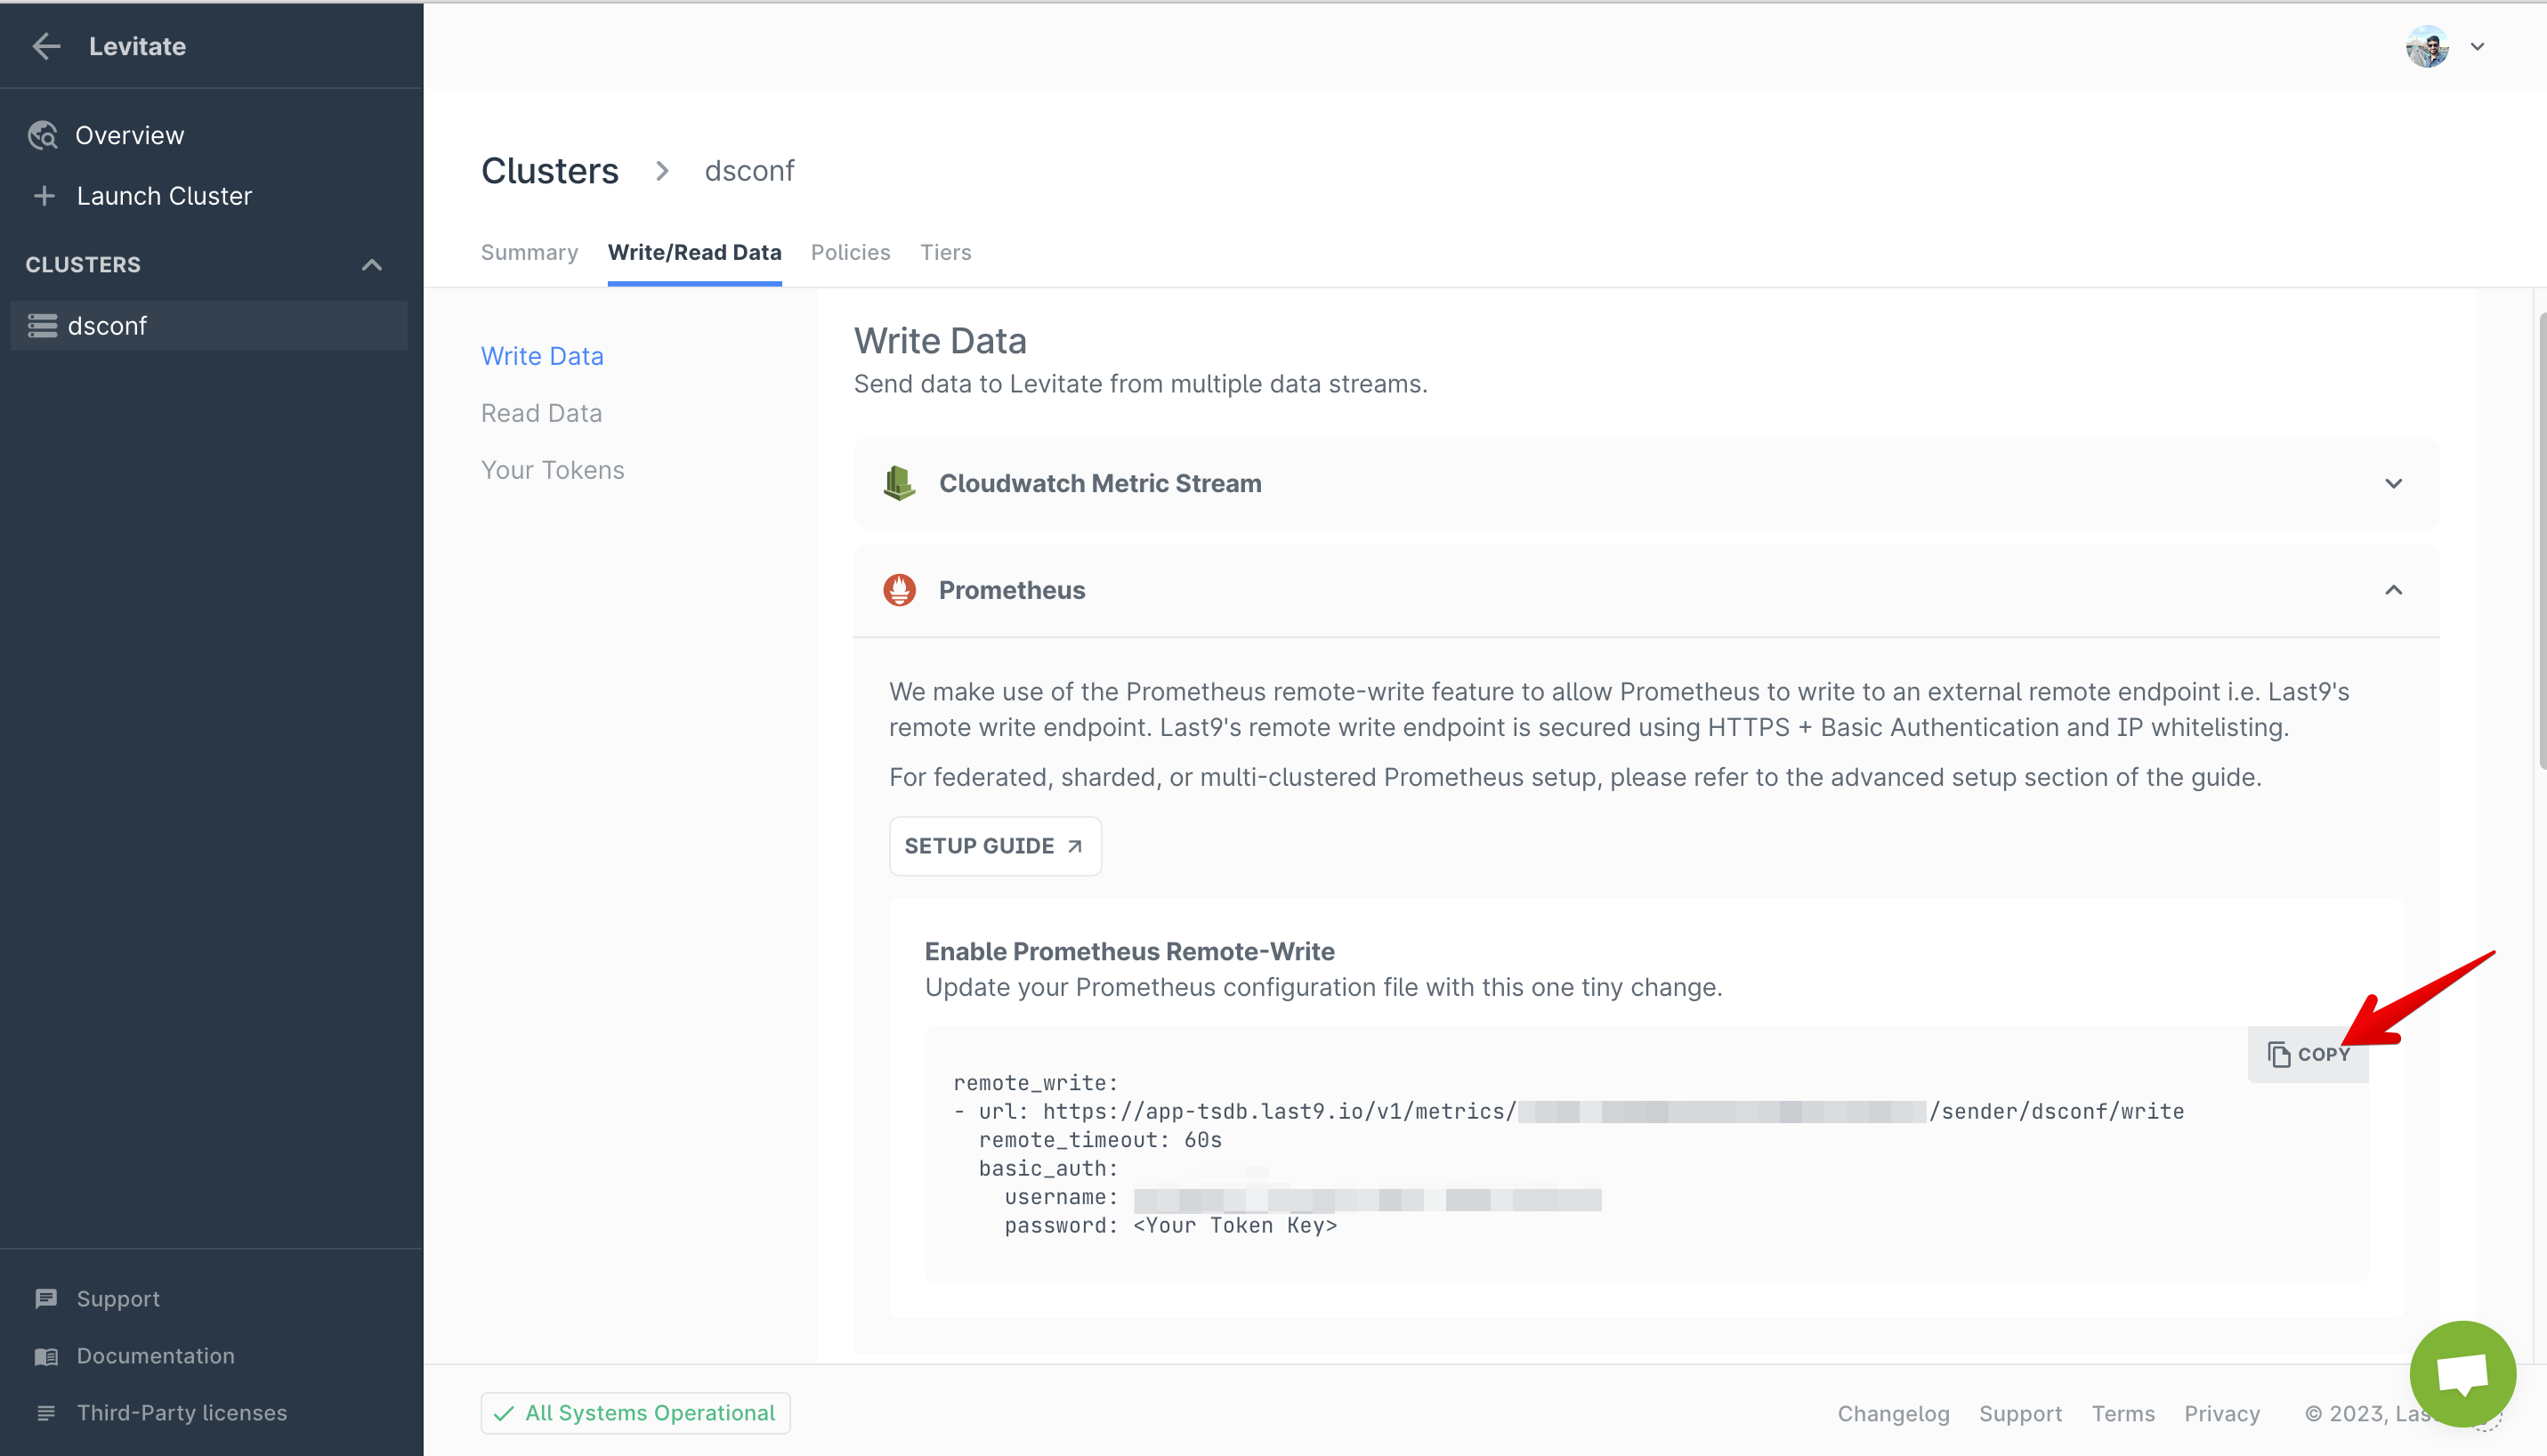The height and width of the screenshot is (1456, 2547).
Task: Click the back arrow next to Levitate
Action: pos(46,46)
